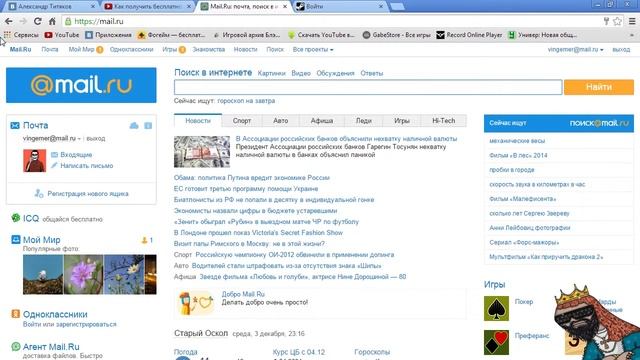The height and width of the screenshot is (360, 640).
Task: Click the calendar icon in Почта panel
Action: point(148,125)
